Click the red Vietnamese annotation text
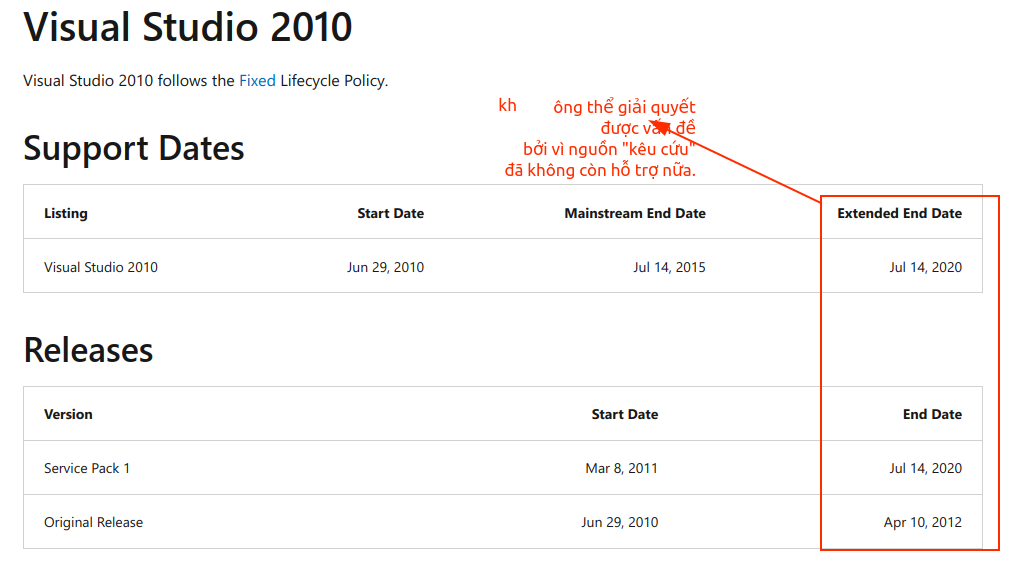The image size is (1022, 568). click(598, 138)
